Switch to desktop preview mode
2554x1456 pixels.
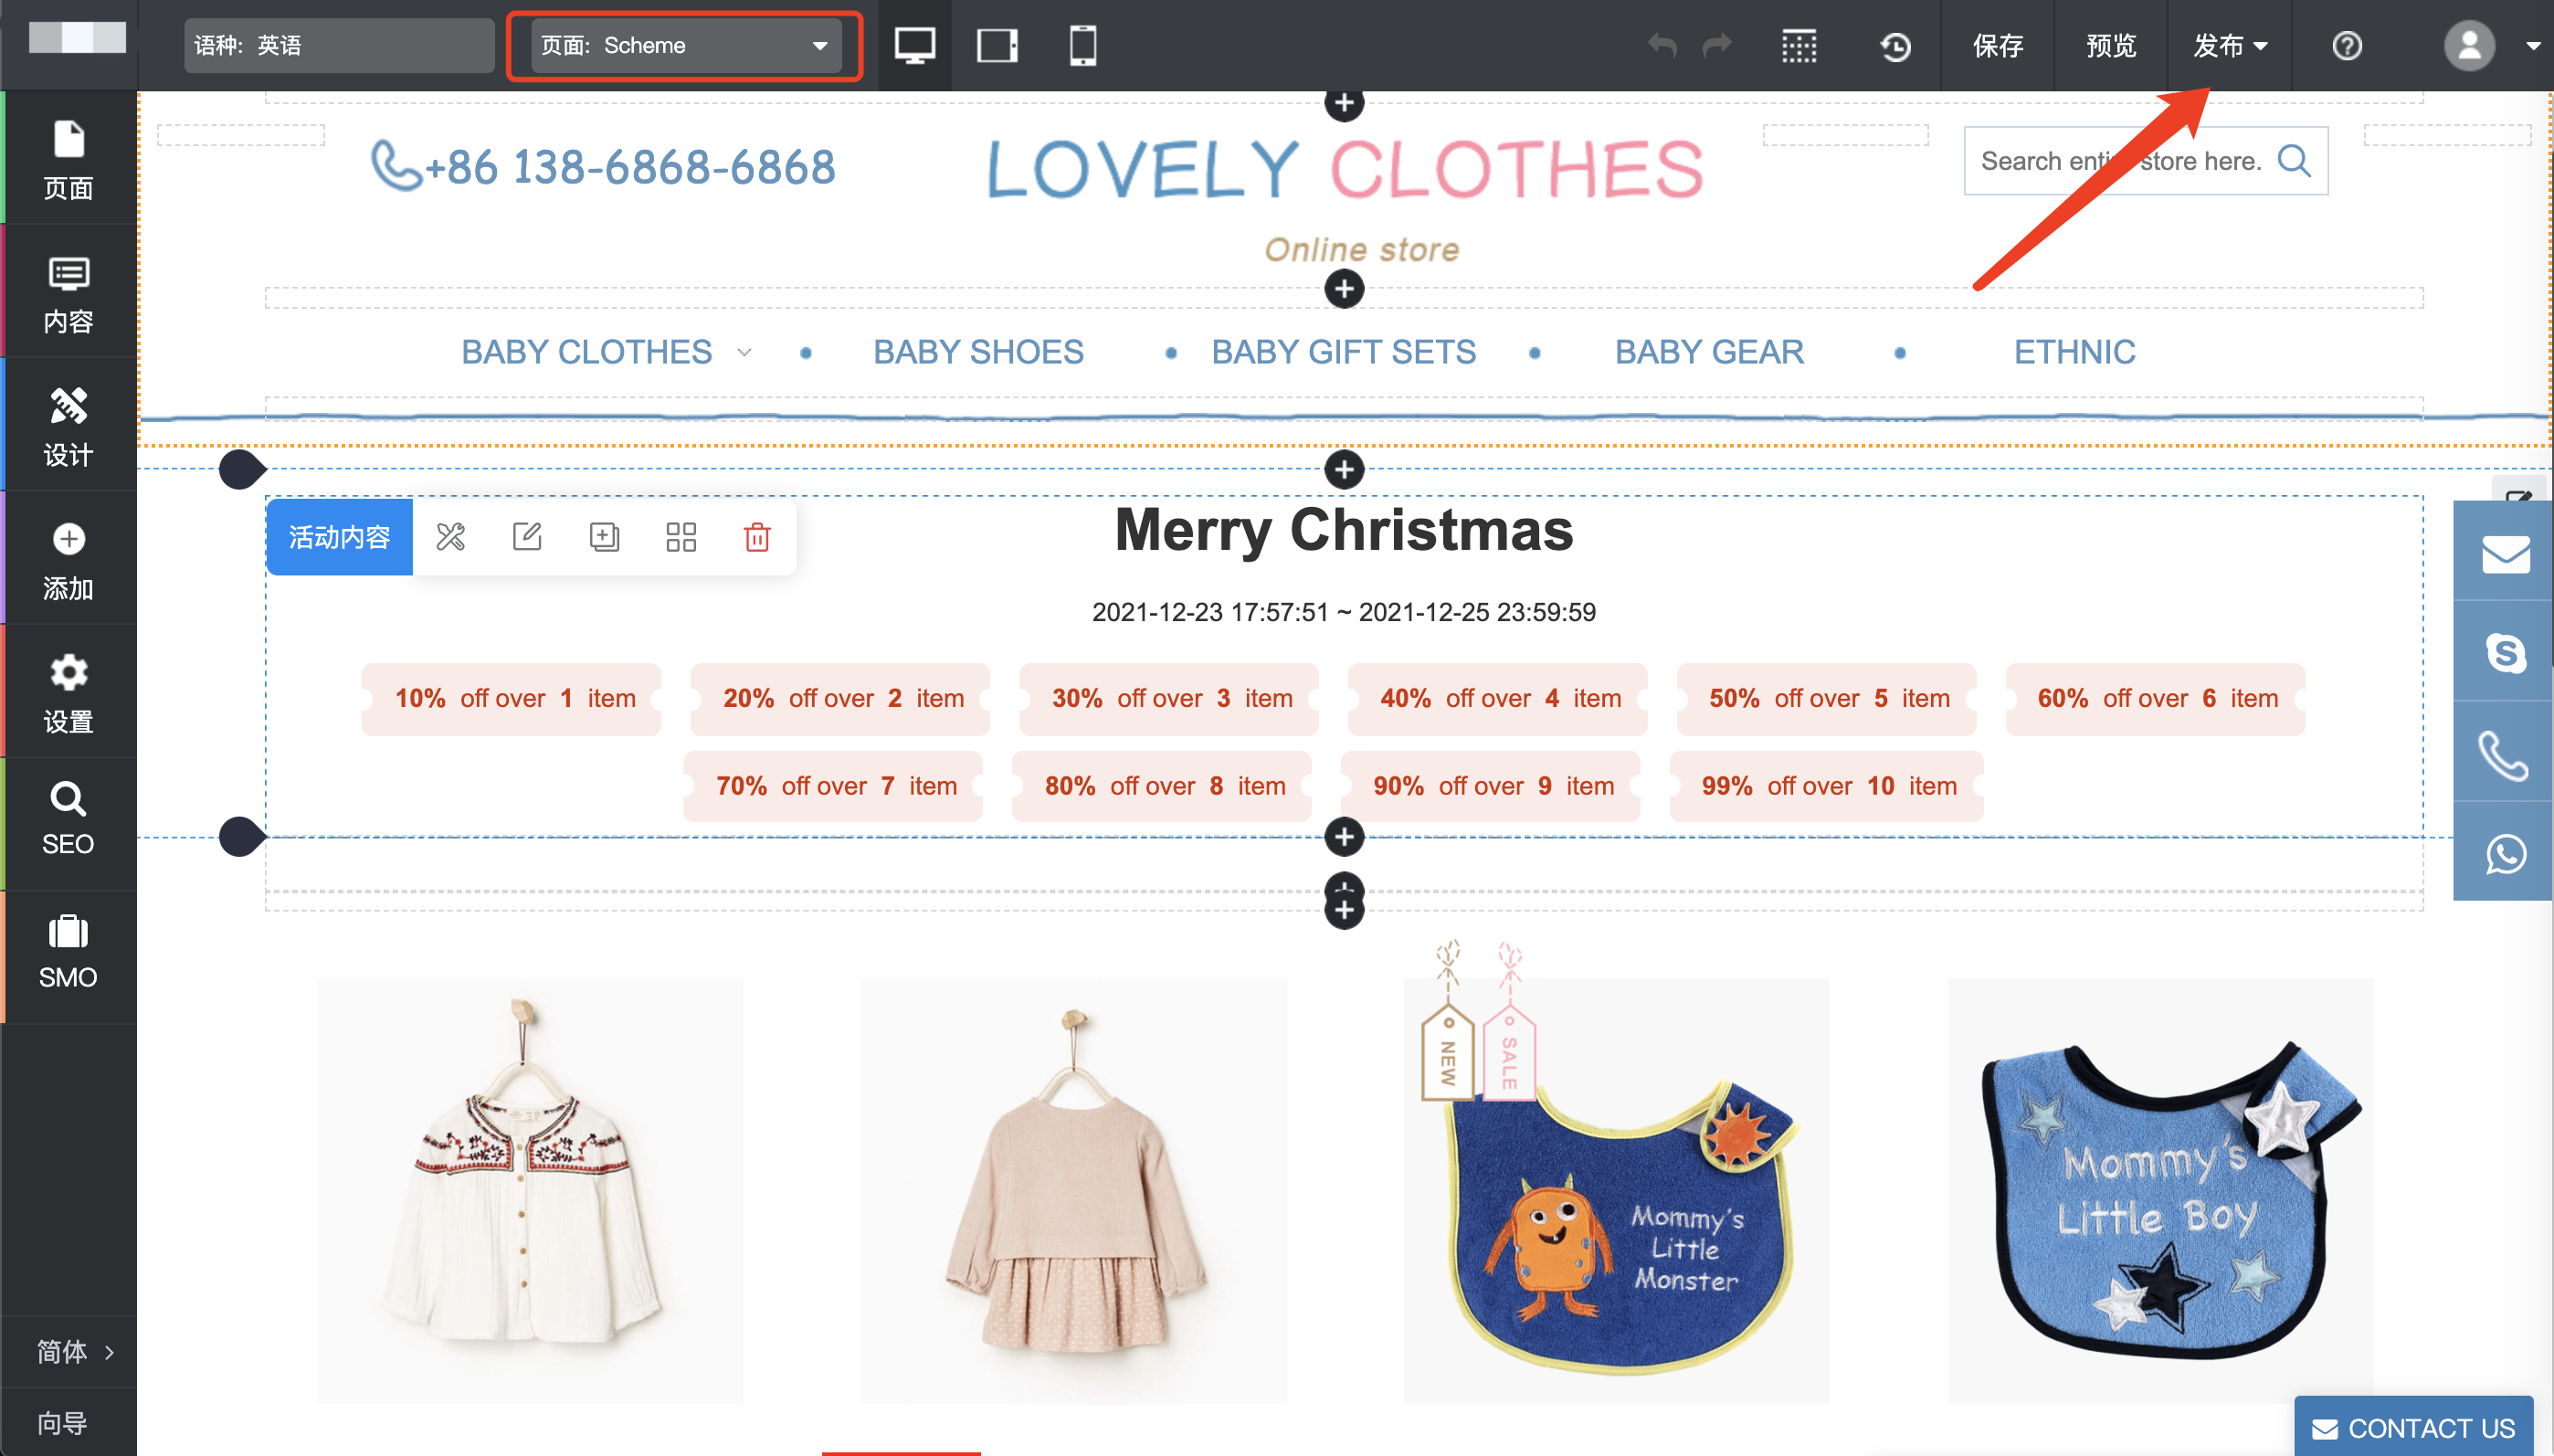click(x=914, y=45)
